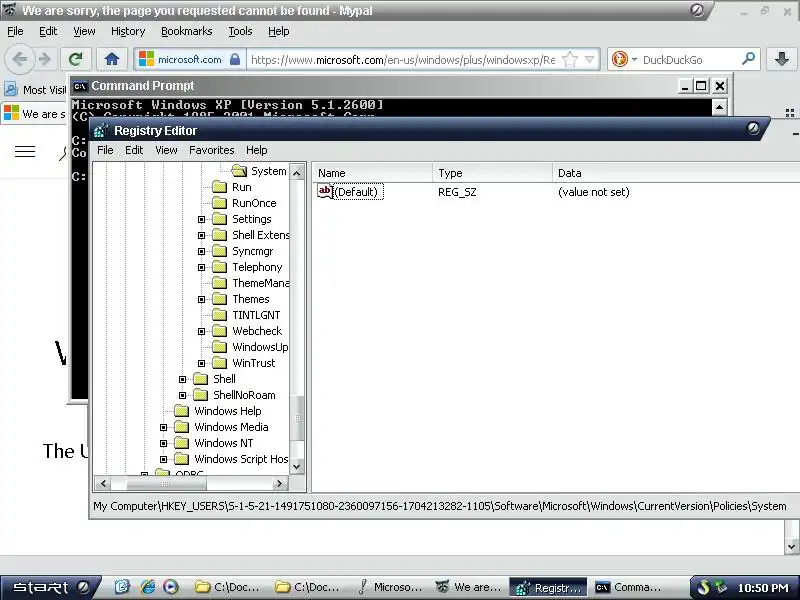Click Show Desktop quick launch icon
800x600 pixels.
pos(122,587)
